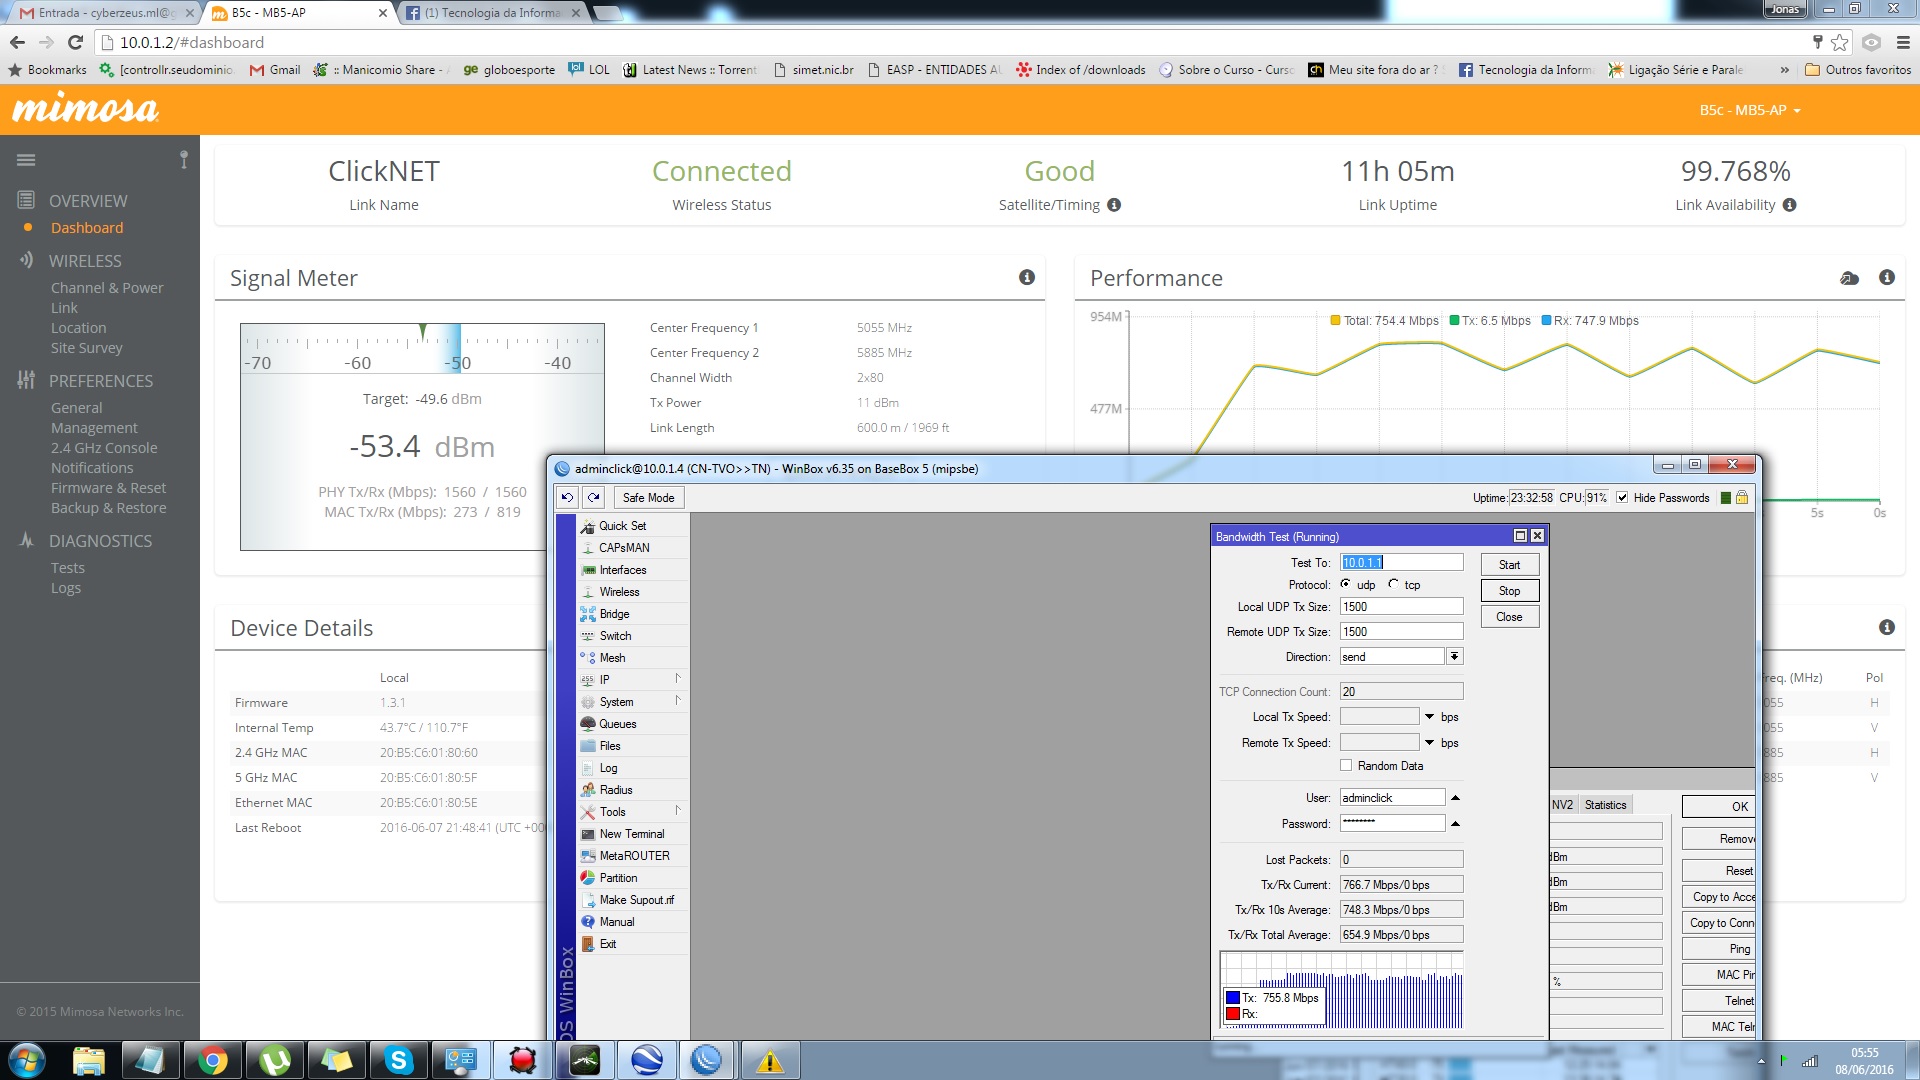
Task: Open the Wireless menu in WinBox
Action: 619,592
